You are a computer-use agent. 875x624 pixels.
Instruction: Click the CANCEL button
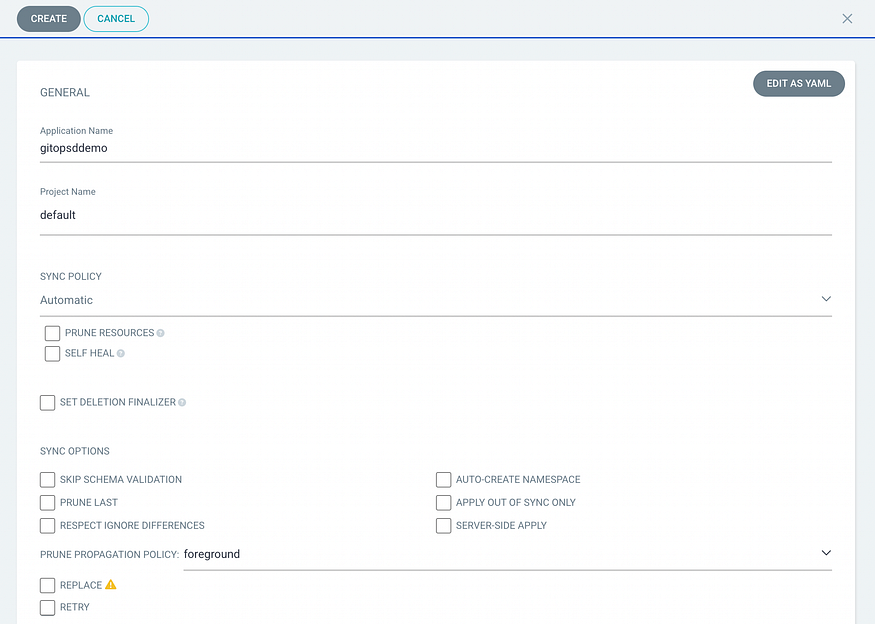pyautogui.click(x=116, y=18)
